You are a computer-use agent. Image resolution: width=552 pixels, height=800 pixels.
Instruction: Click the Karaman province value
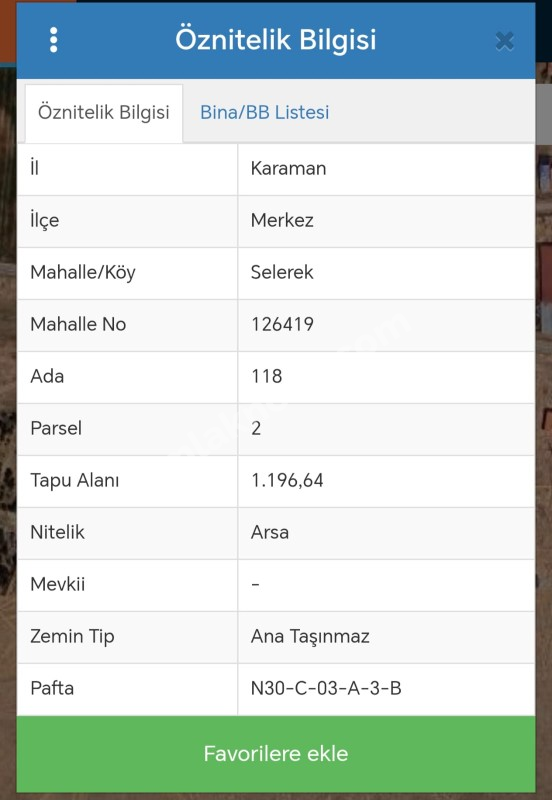(288, 169)
